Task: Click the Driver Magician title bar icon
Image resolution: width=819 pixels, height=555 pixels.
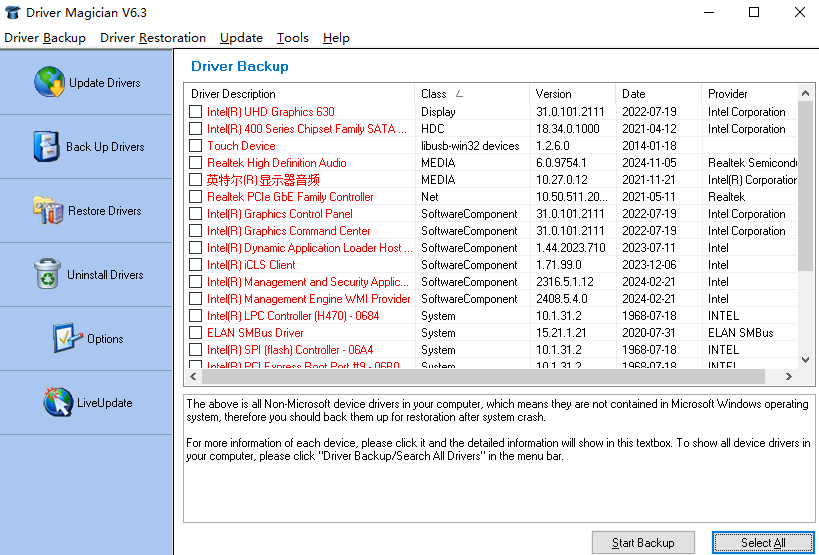Action: (12, 12)
